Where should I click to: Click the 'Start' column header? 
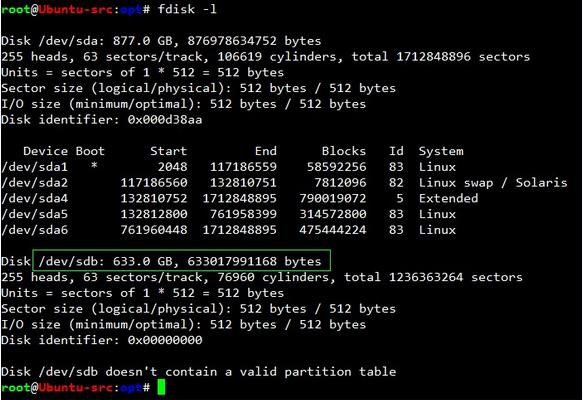click(x=168, y=151)
